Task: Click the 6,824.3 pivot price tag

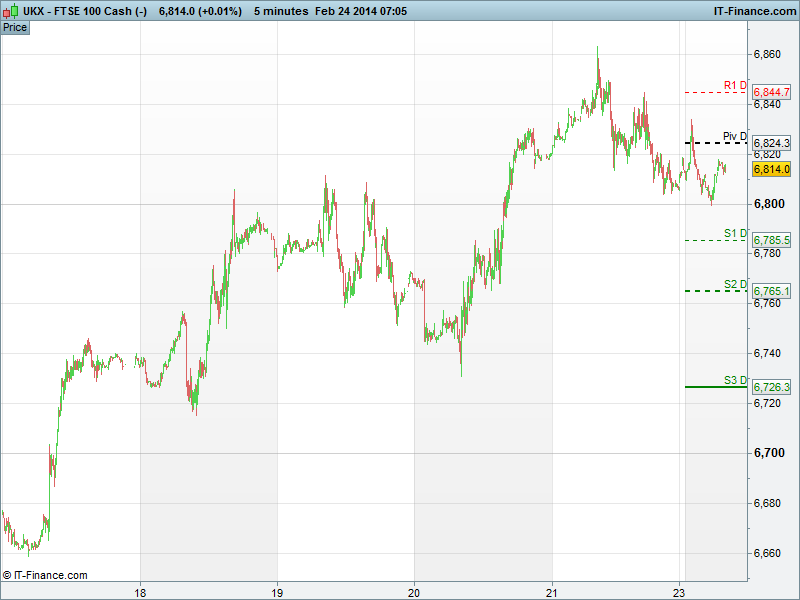Action: 772,143
